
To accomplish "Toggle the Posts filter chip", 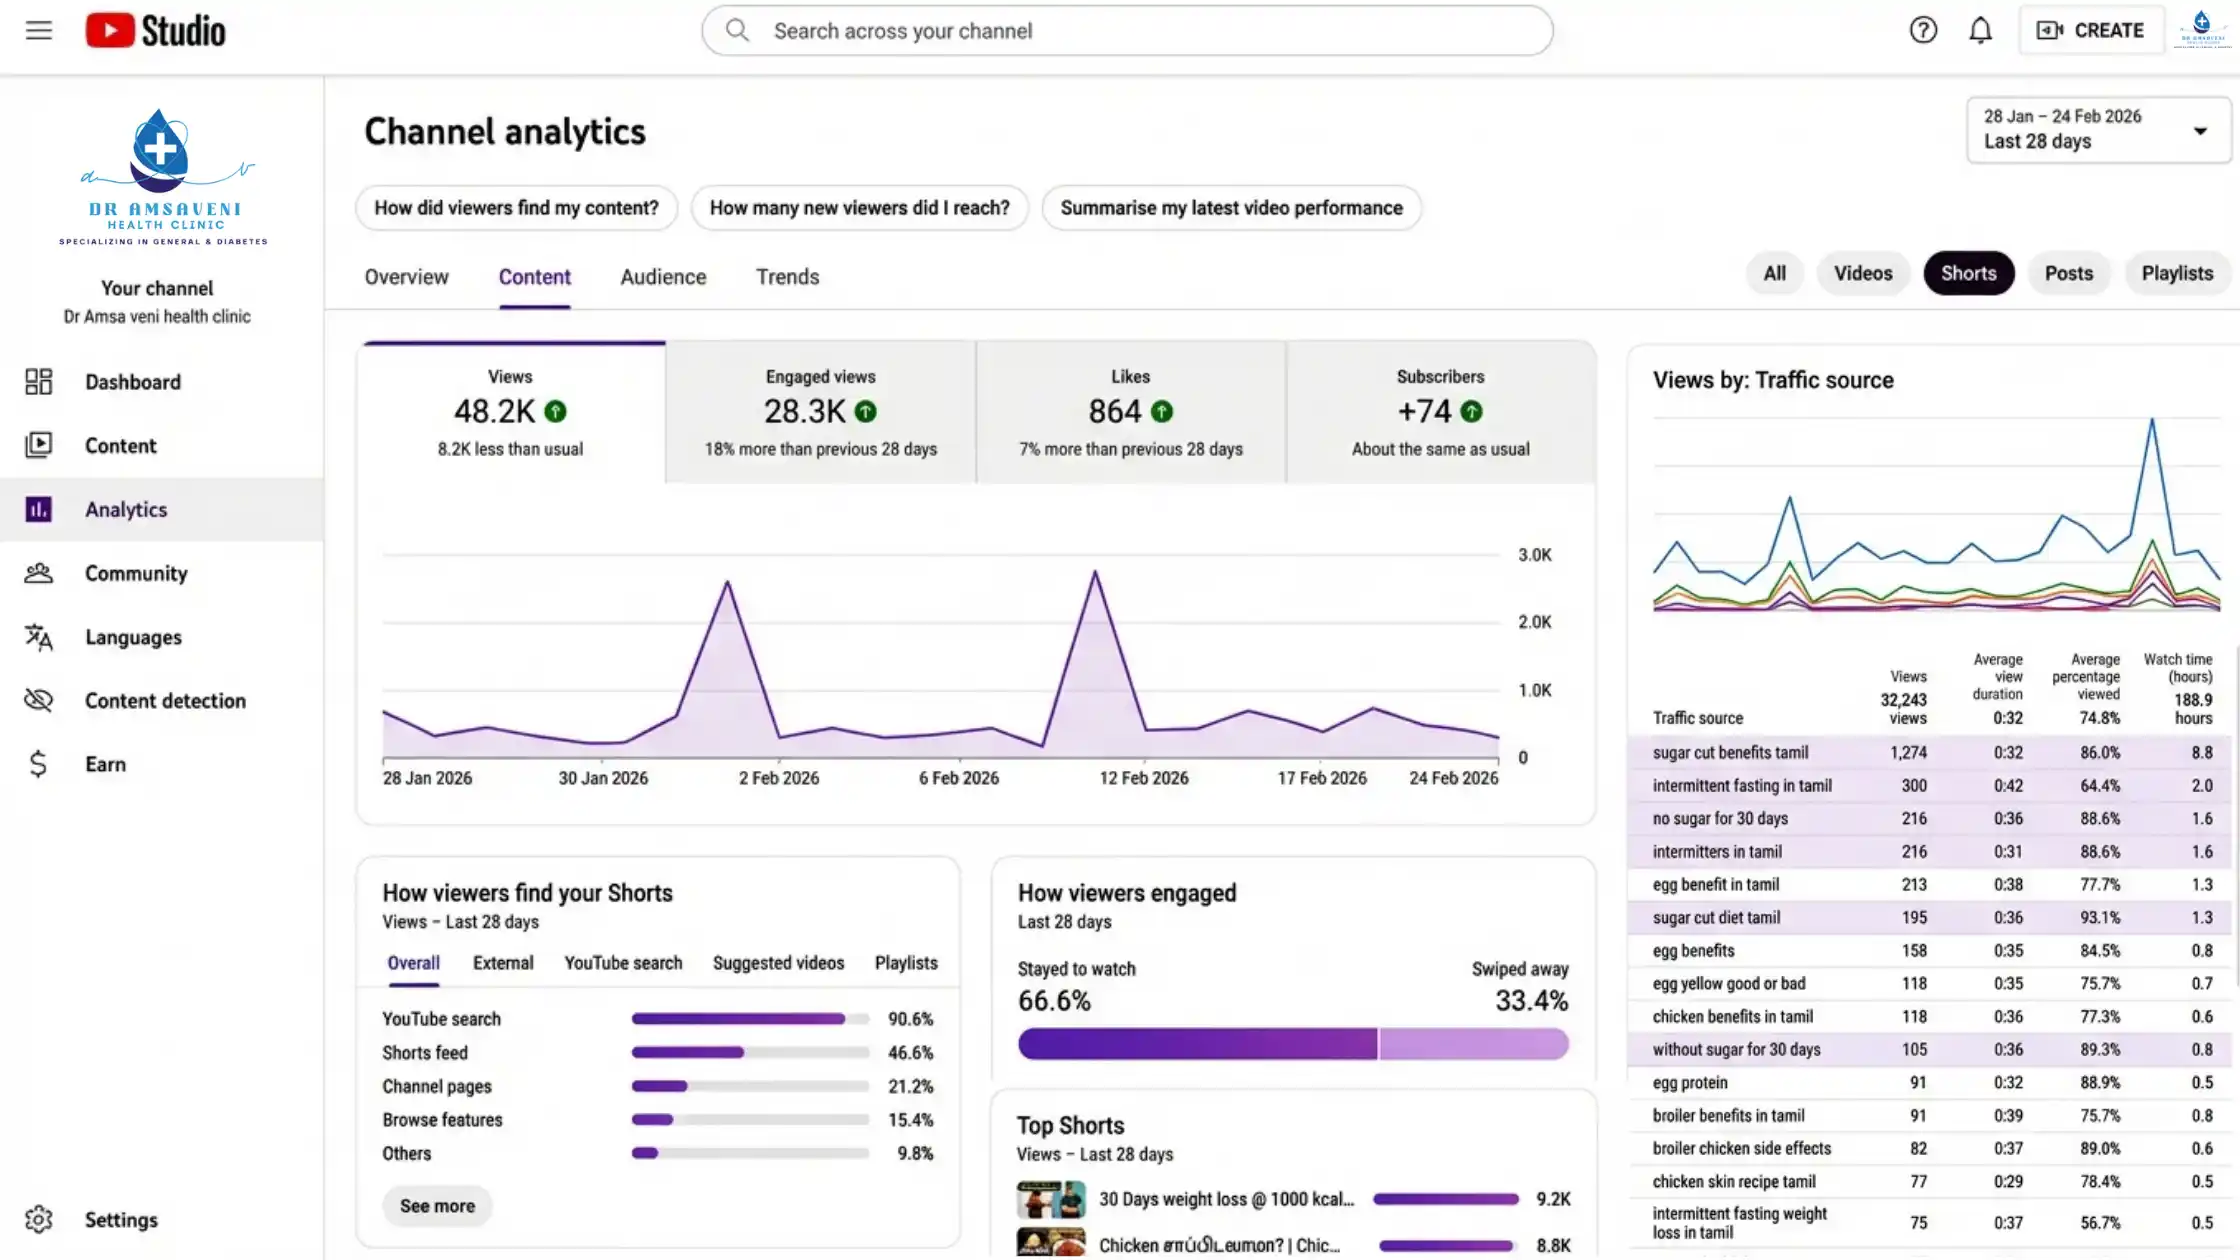I will pos(2068,273).
